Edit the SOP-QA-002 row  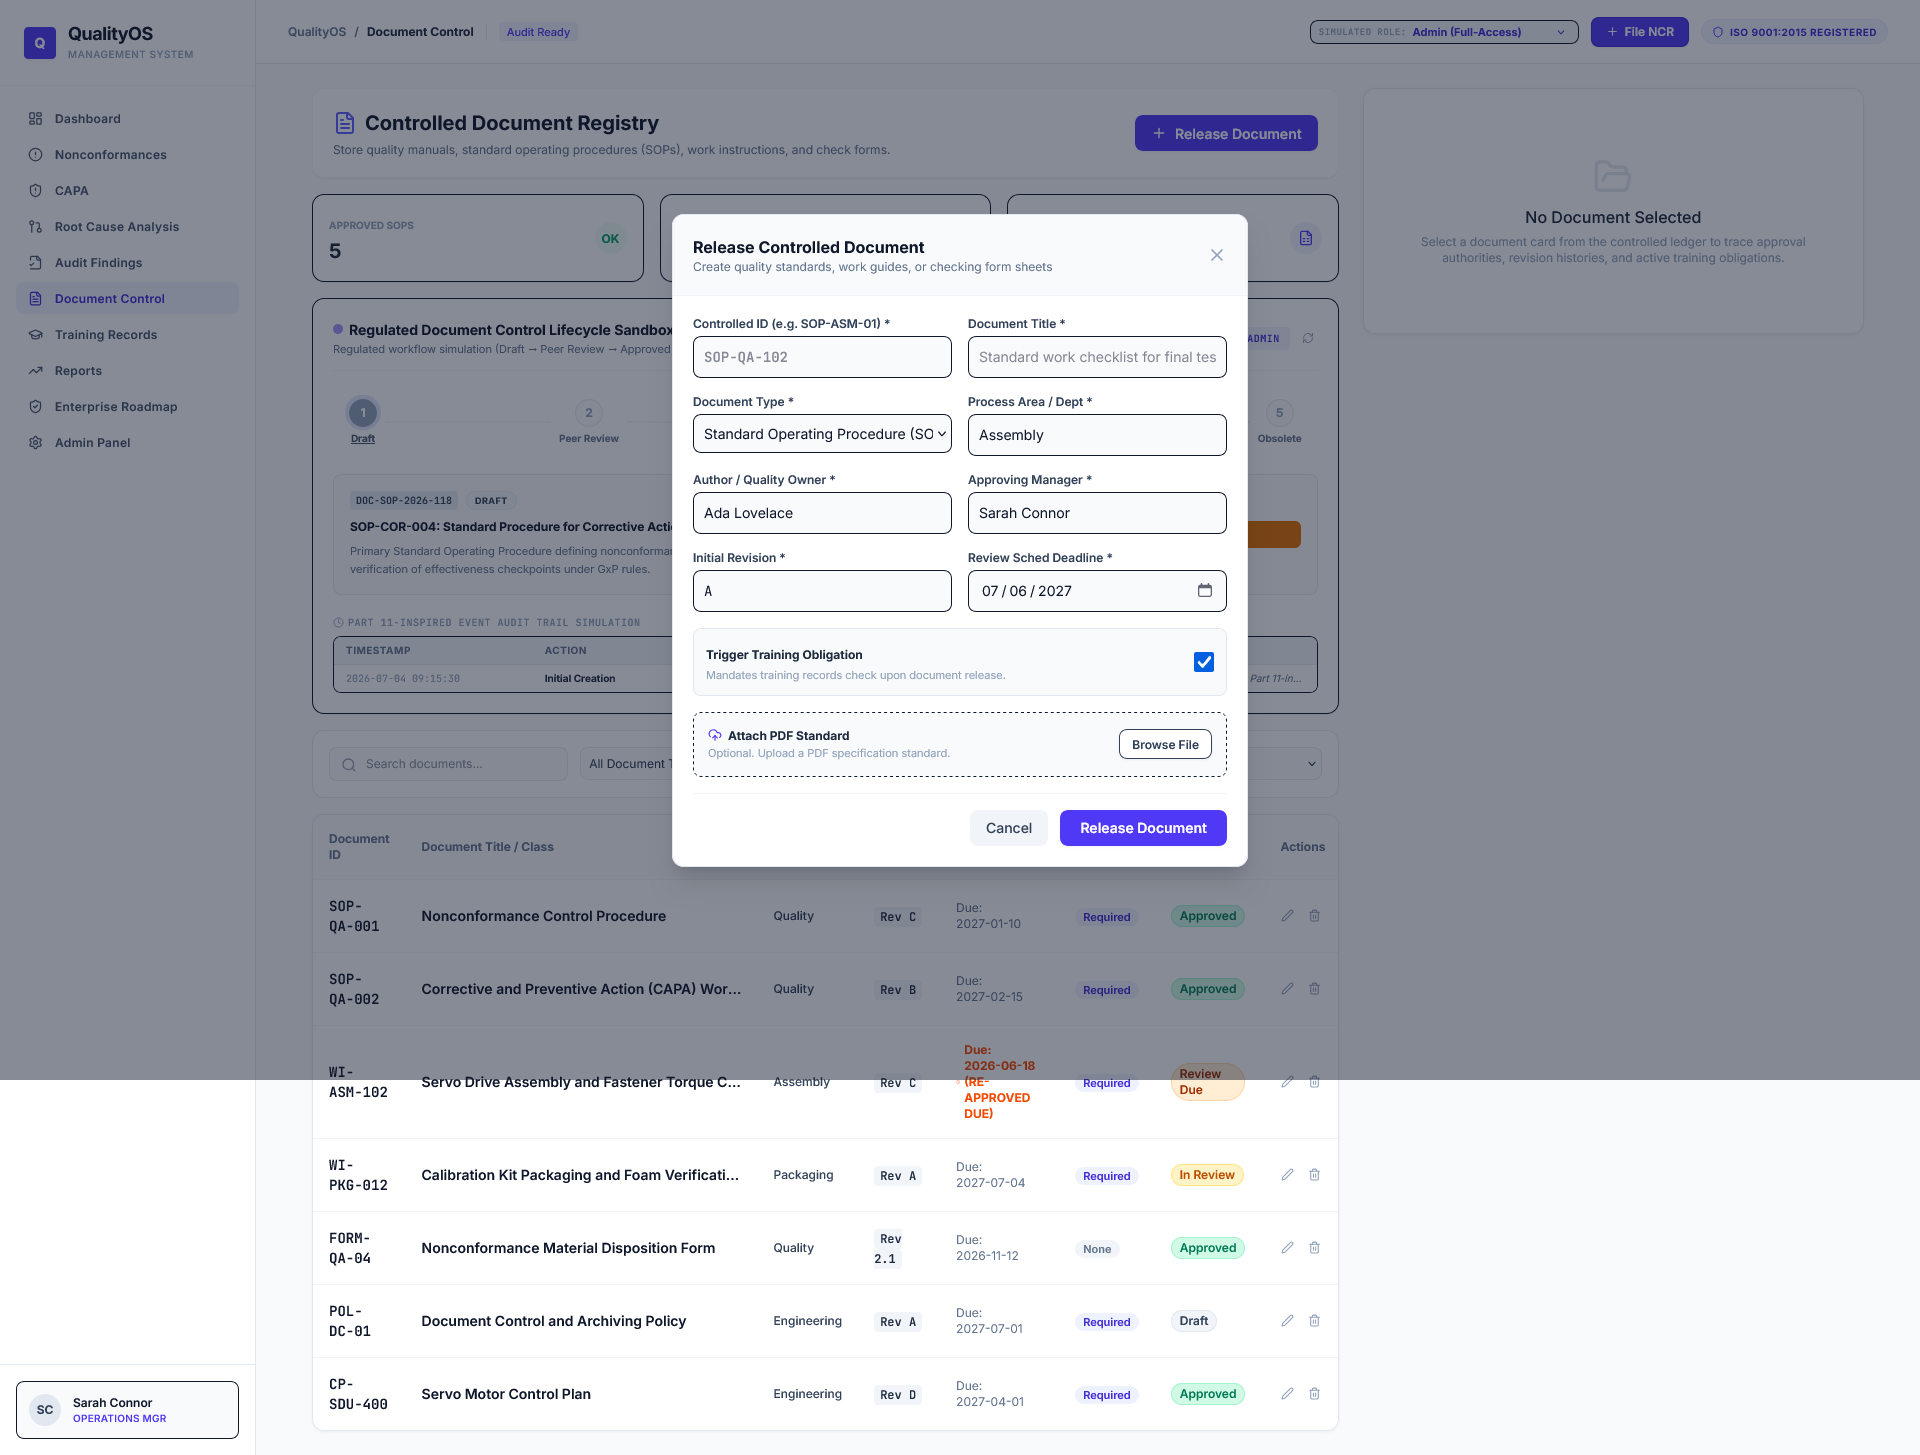(x=1288, y=989)
